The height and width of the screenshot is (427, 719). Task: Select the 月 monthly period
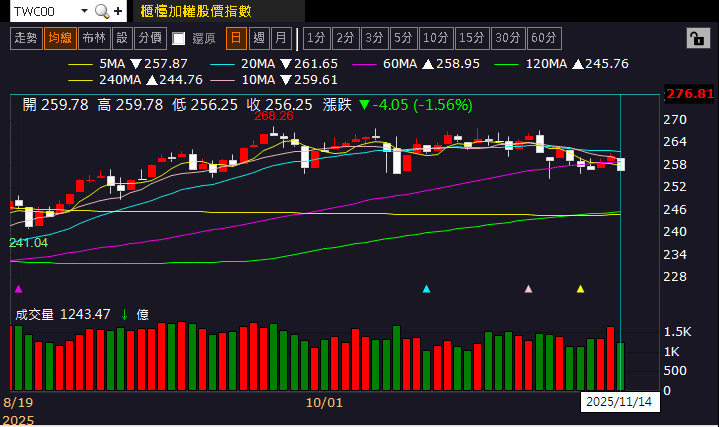(282, 38)
